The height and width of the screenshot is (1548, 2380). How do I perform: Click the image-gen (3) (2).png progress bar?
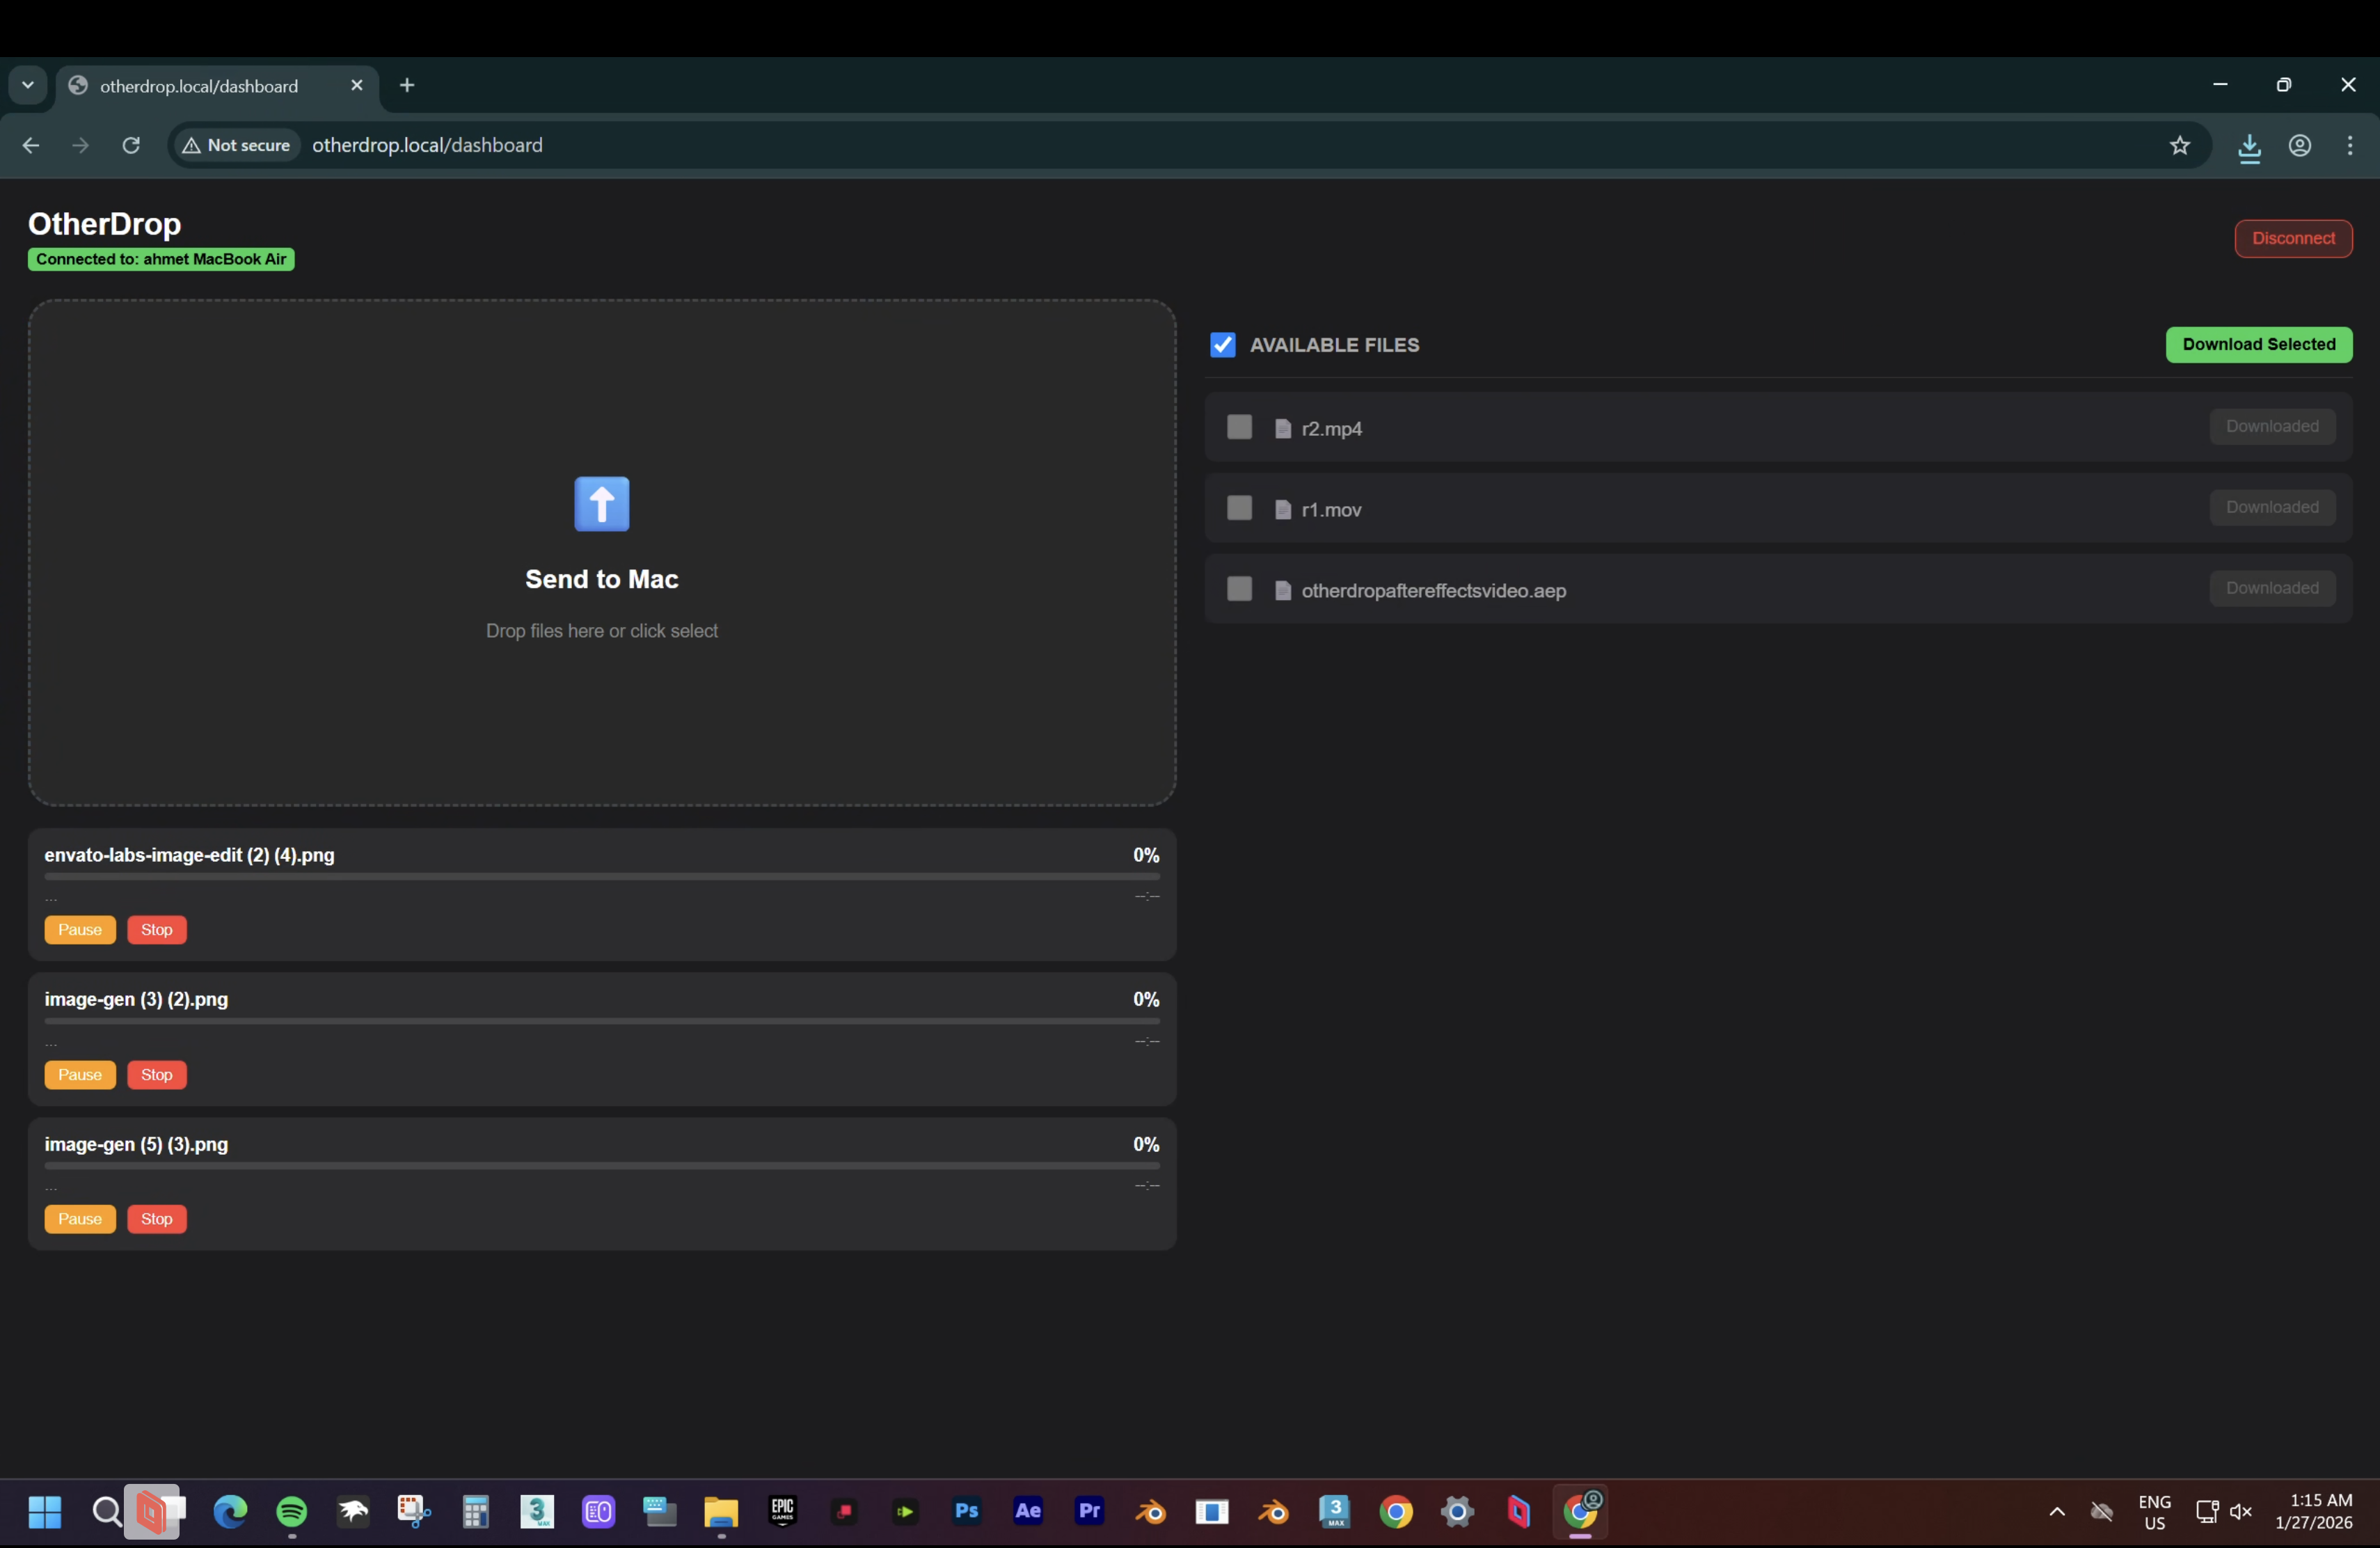[x=601, y=1021]
